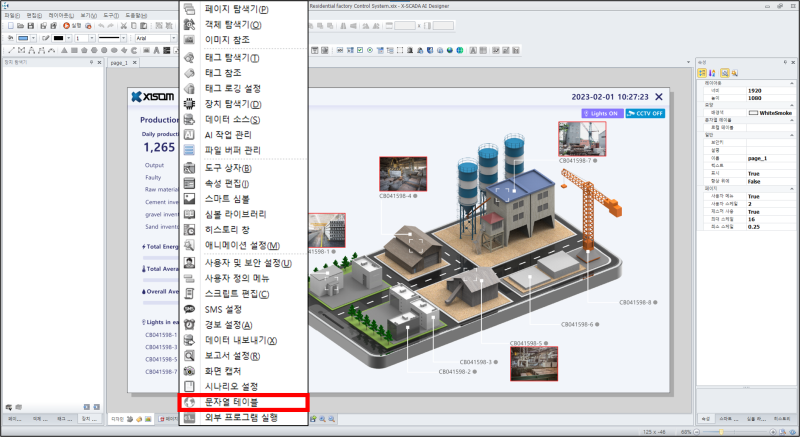Click the zoom in magnifier in status bar

(x=322, y=419)
